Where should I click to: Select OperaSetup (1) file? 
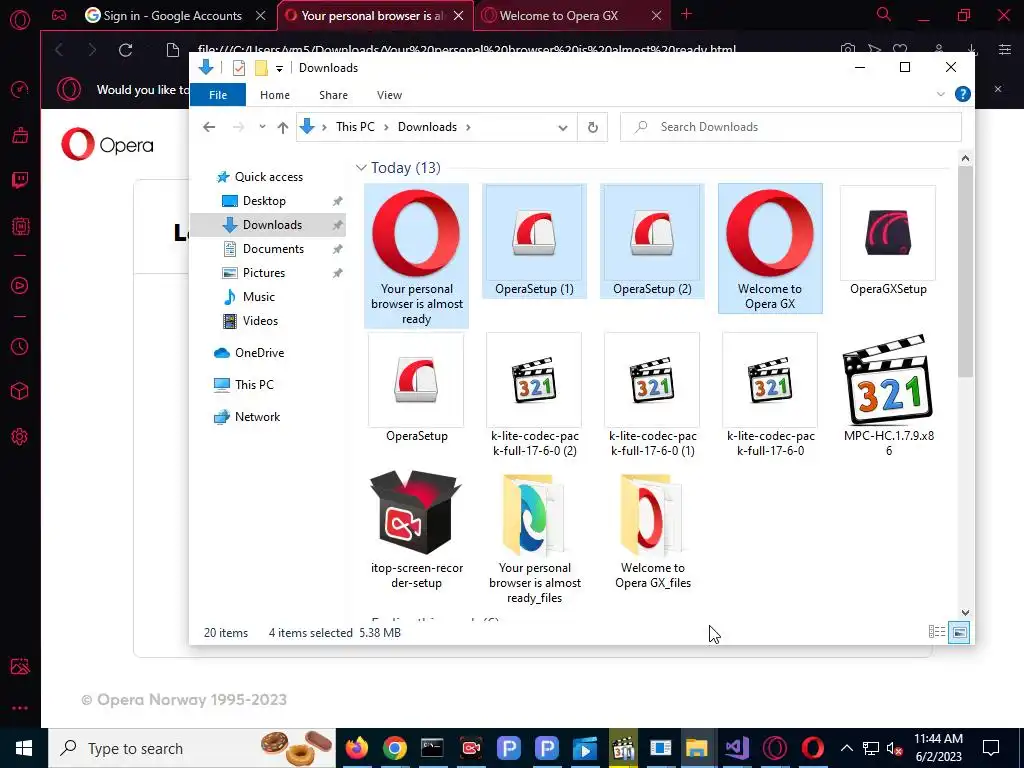tap(534, 241)
